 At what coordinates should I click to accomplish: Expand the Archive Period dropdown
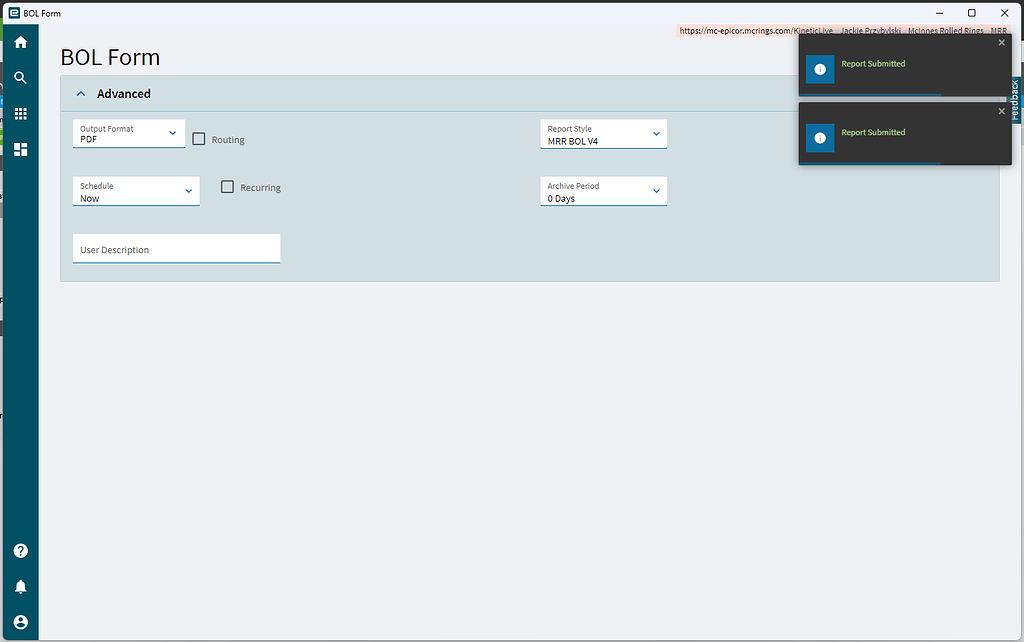pos(658,189)
